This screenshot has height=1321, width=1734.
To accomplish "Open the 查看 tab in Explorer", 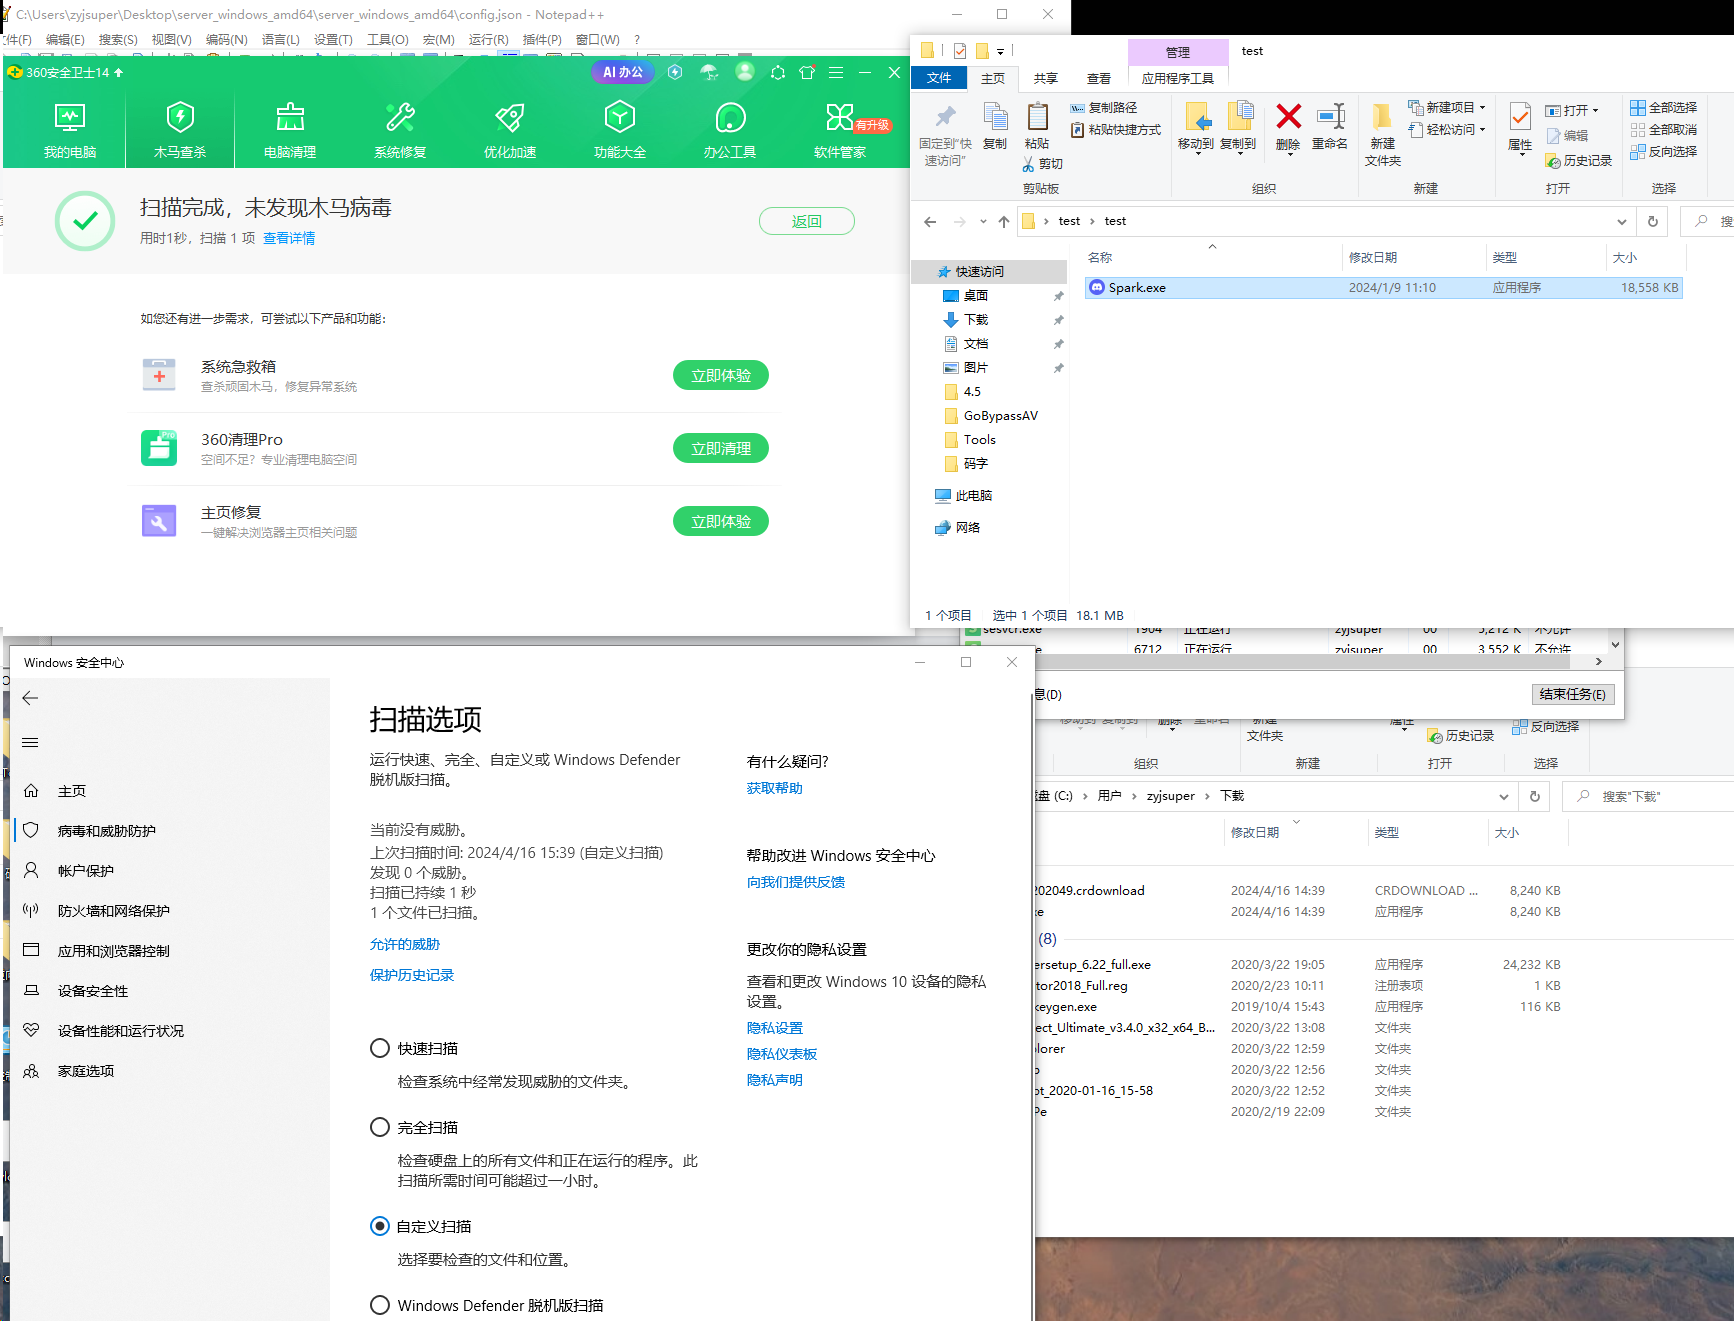I will (x=1098, y=78).
